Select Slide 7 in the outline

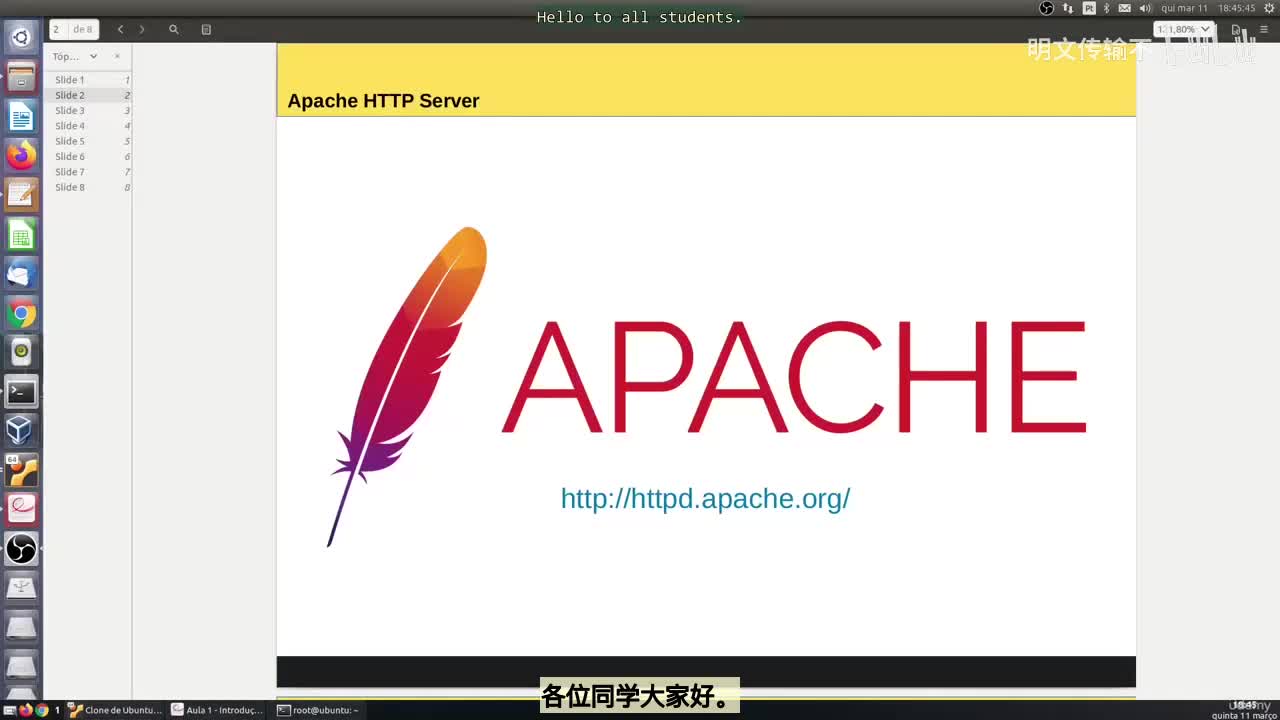[90, 172]
